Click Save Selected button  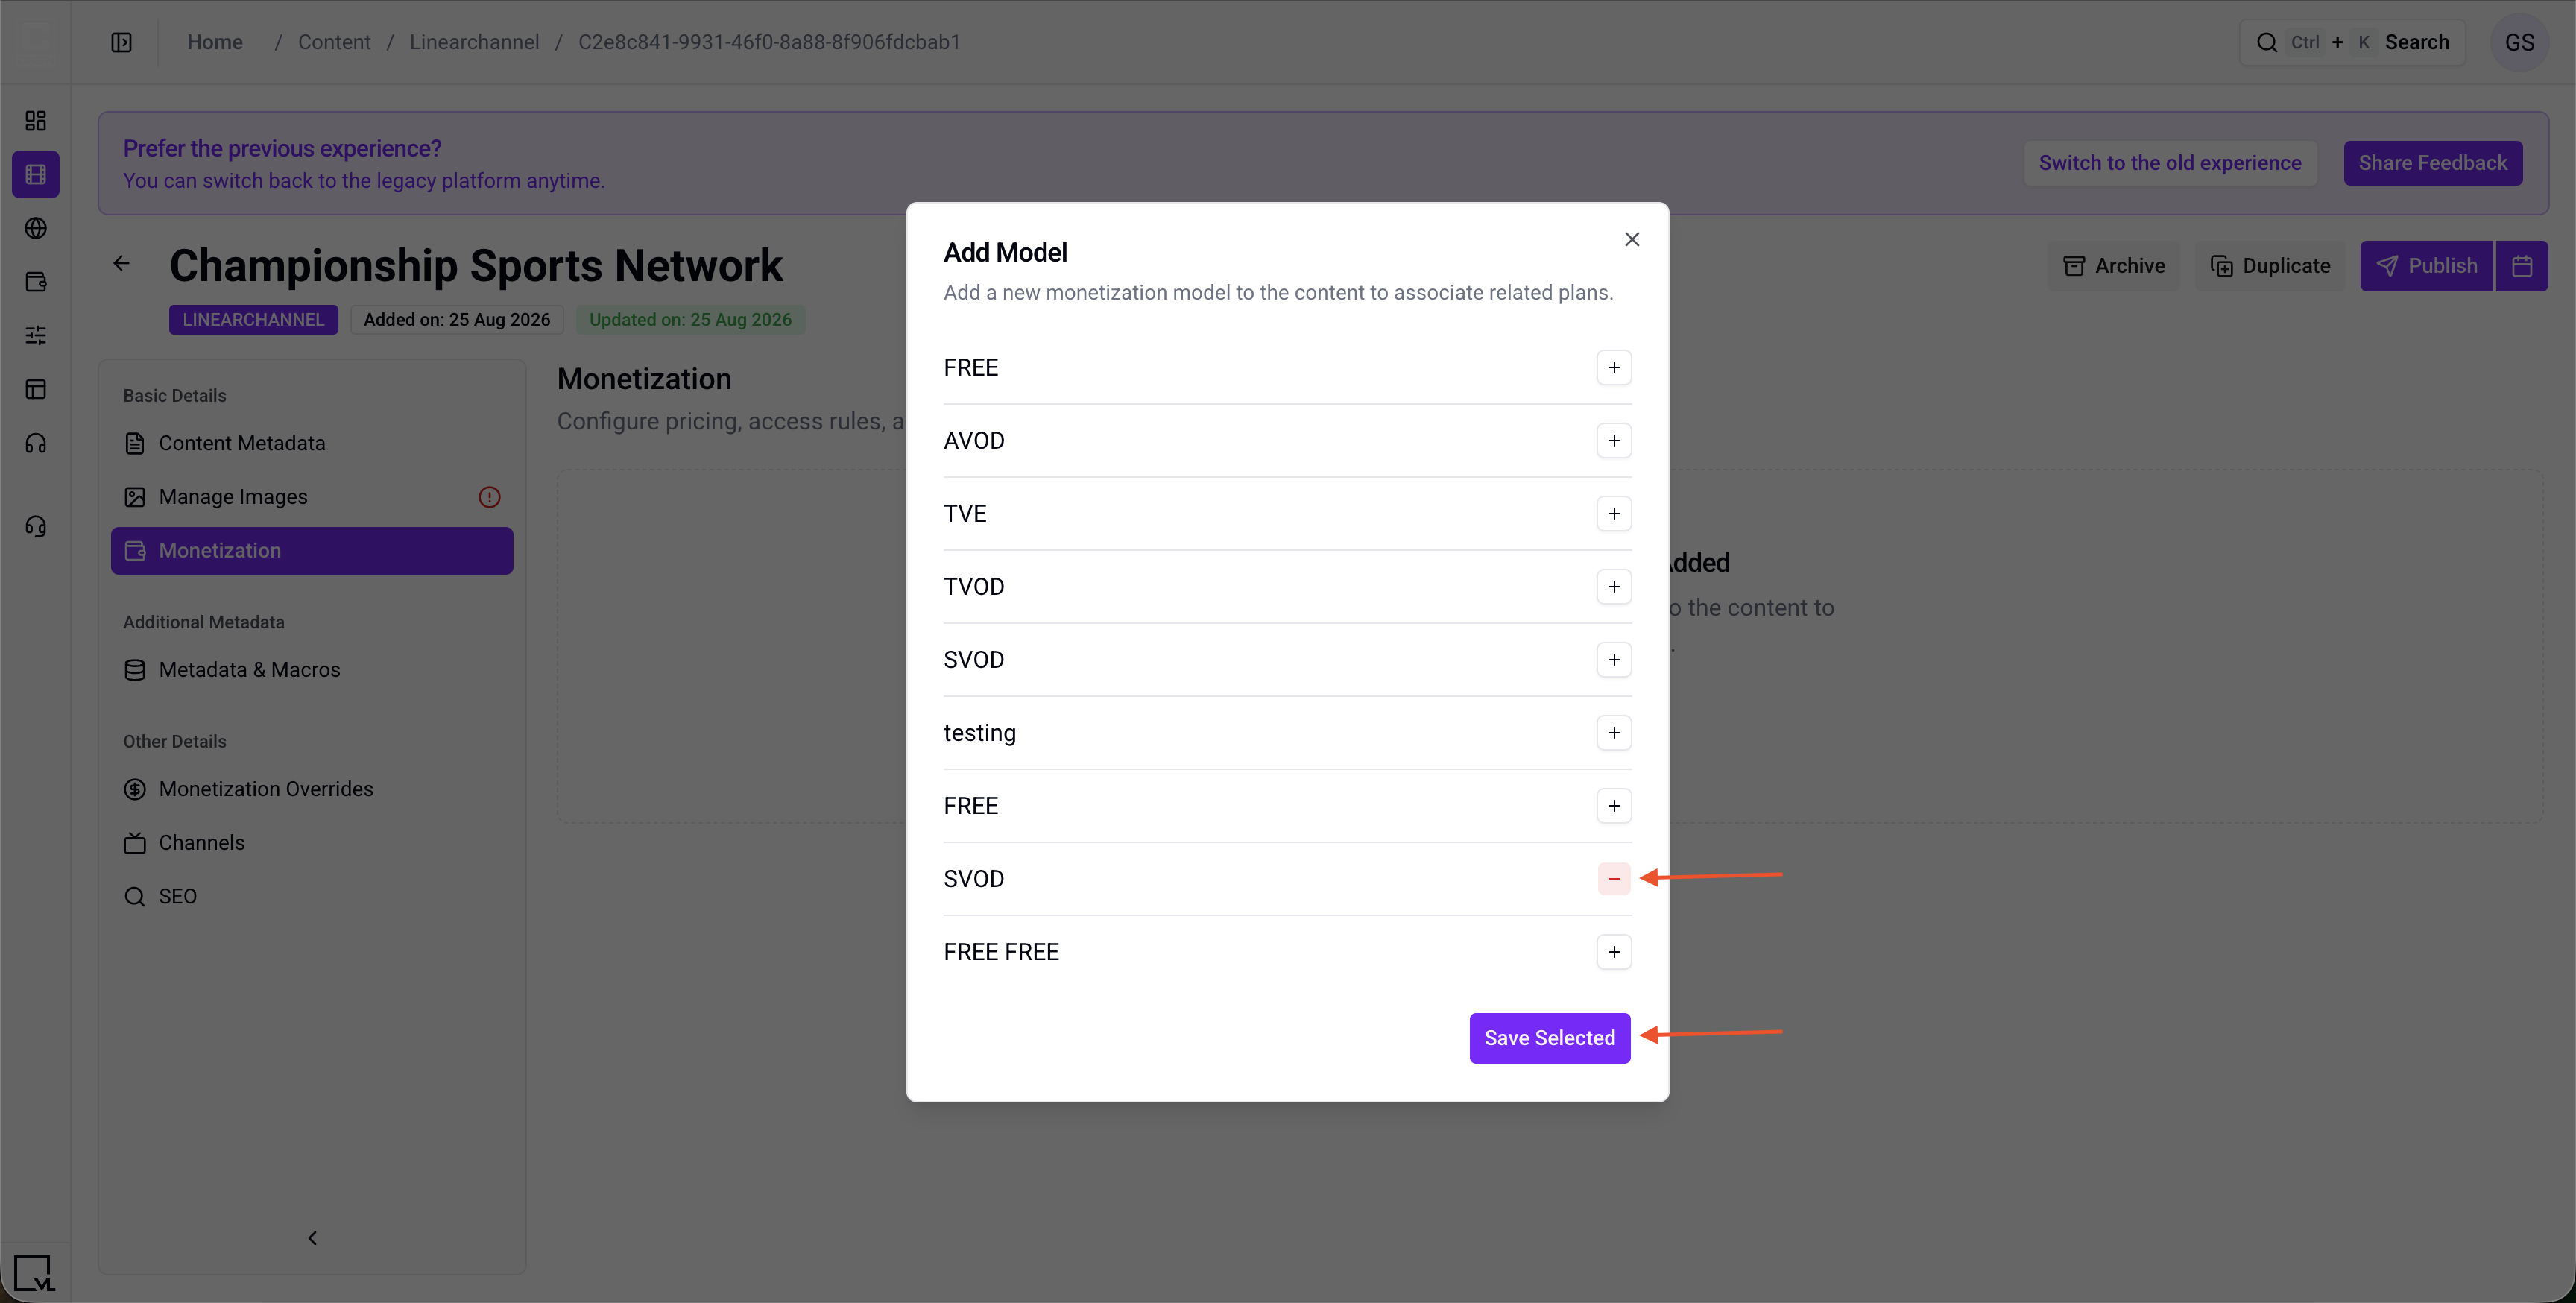tap(1549, 1038)
